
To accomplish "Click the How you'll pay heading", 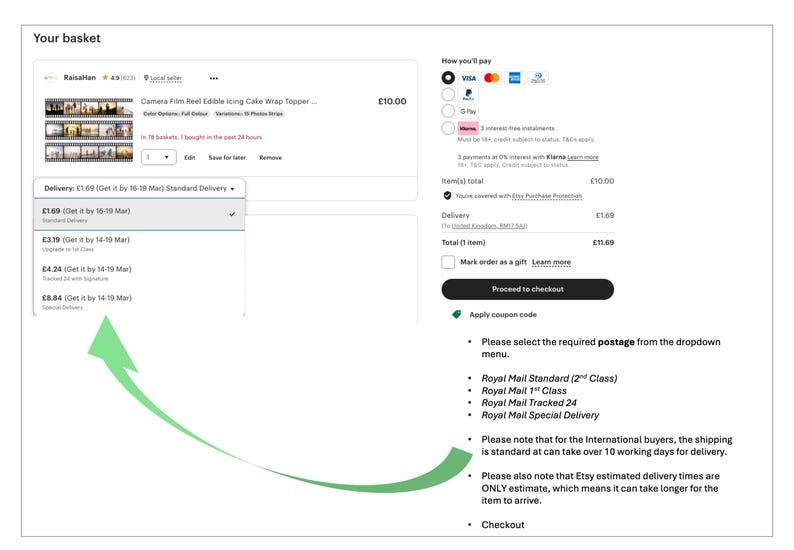I will click(x=466, y=61).
